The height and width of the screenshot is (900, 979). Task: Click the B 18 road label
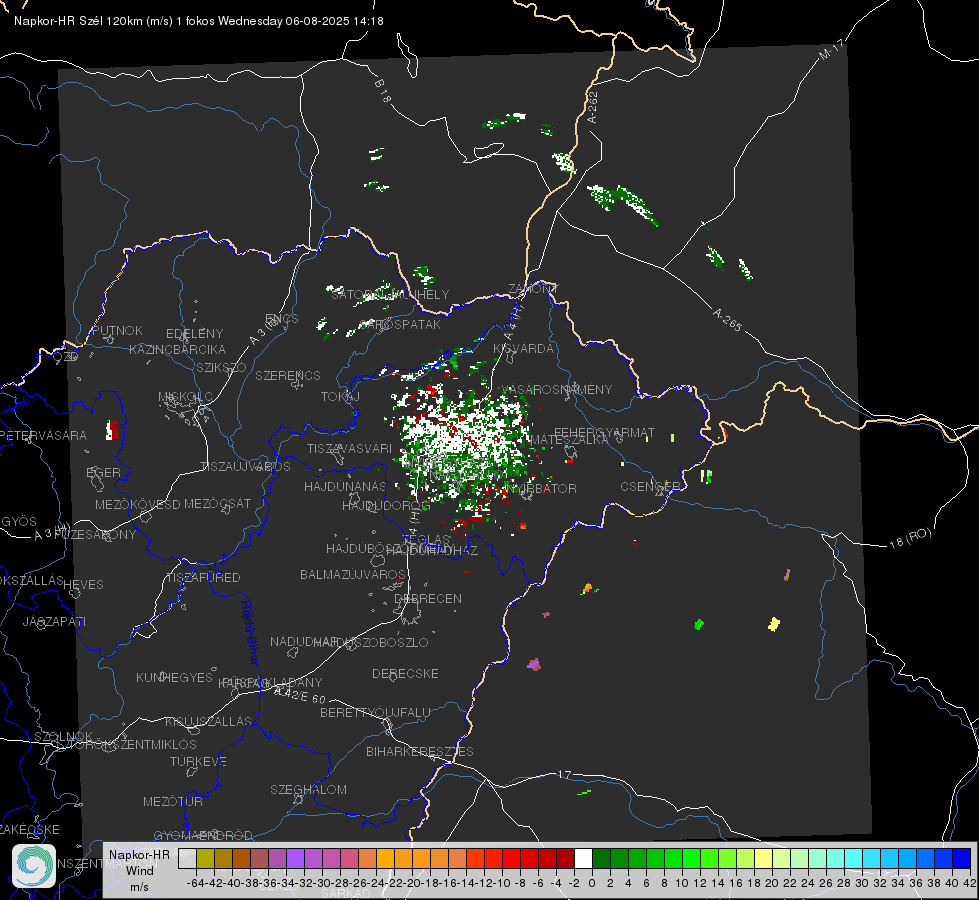pyautogui.click(x=383, y=91)
